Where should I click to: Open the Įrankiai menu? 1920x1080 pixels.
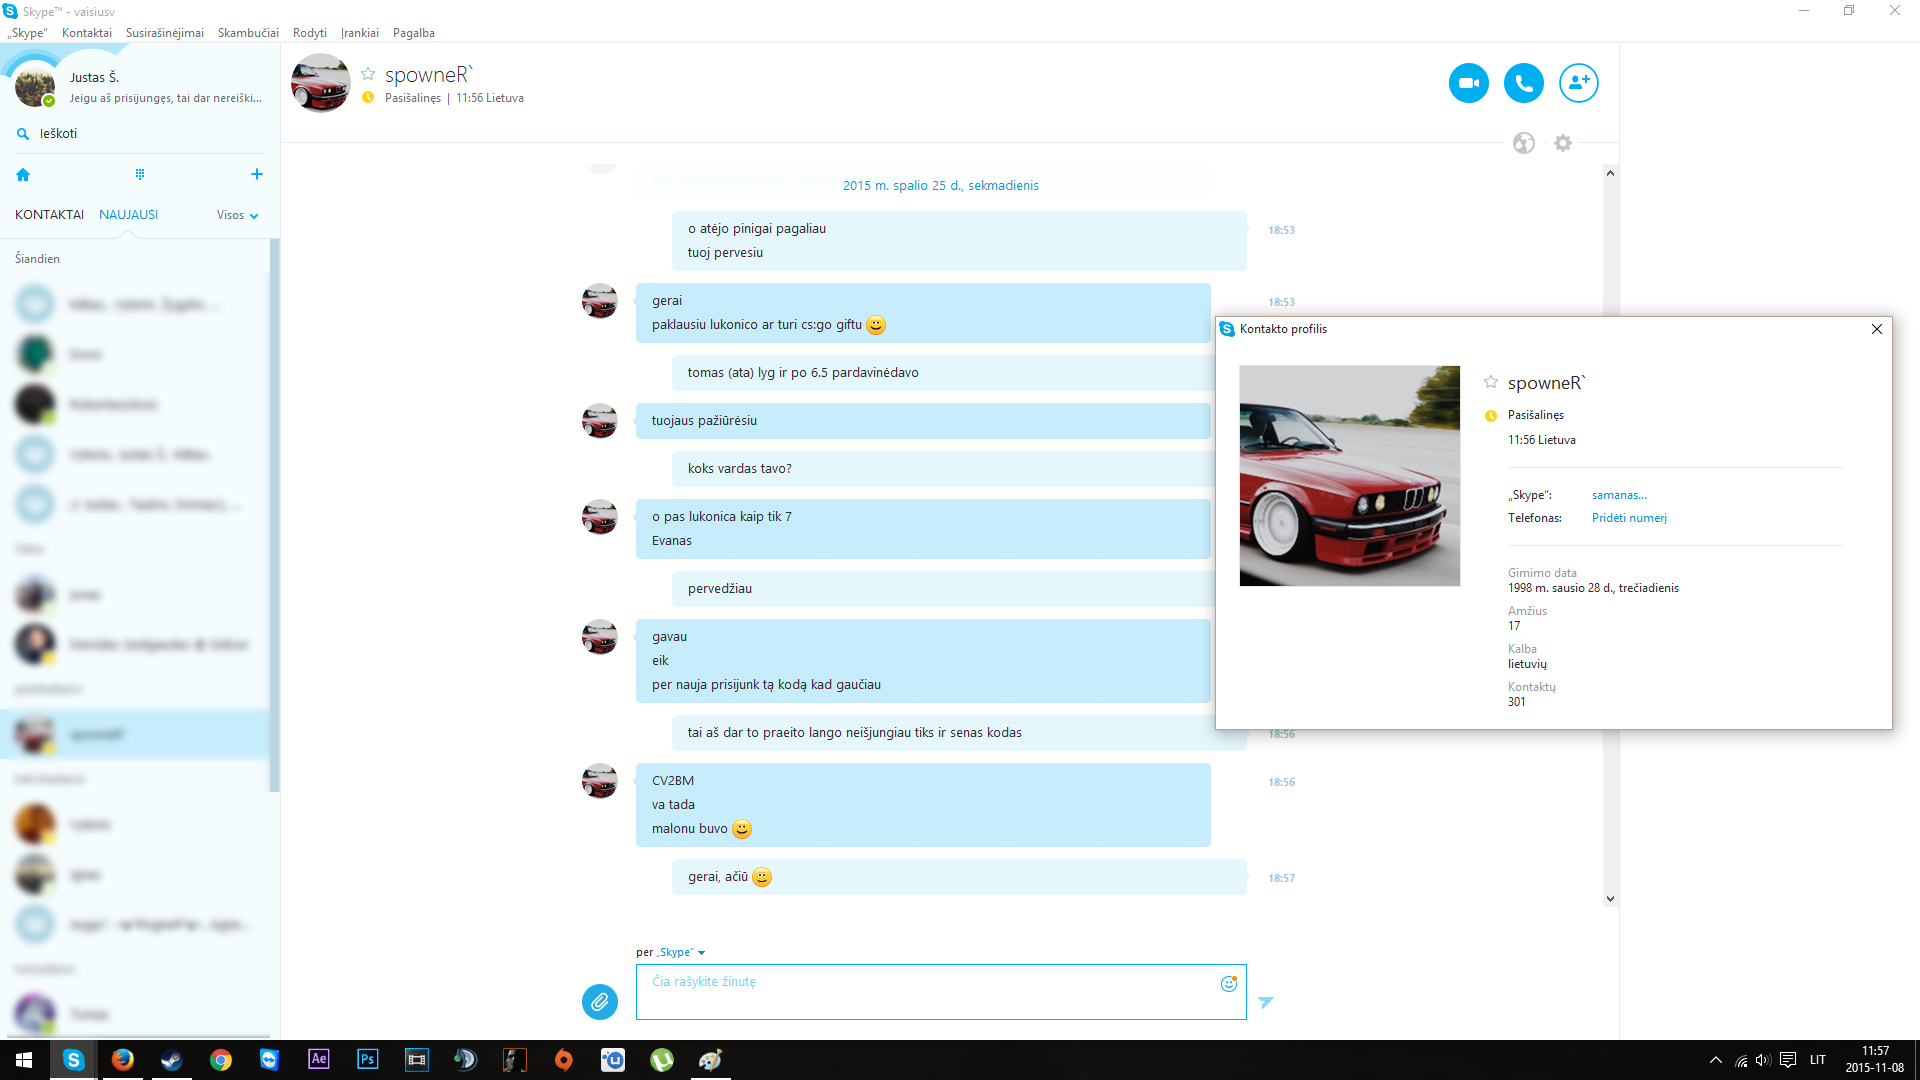360,33
